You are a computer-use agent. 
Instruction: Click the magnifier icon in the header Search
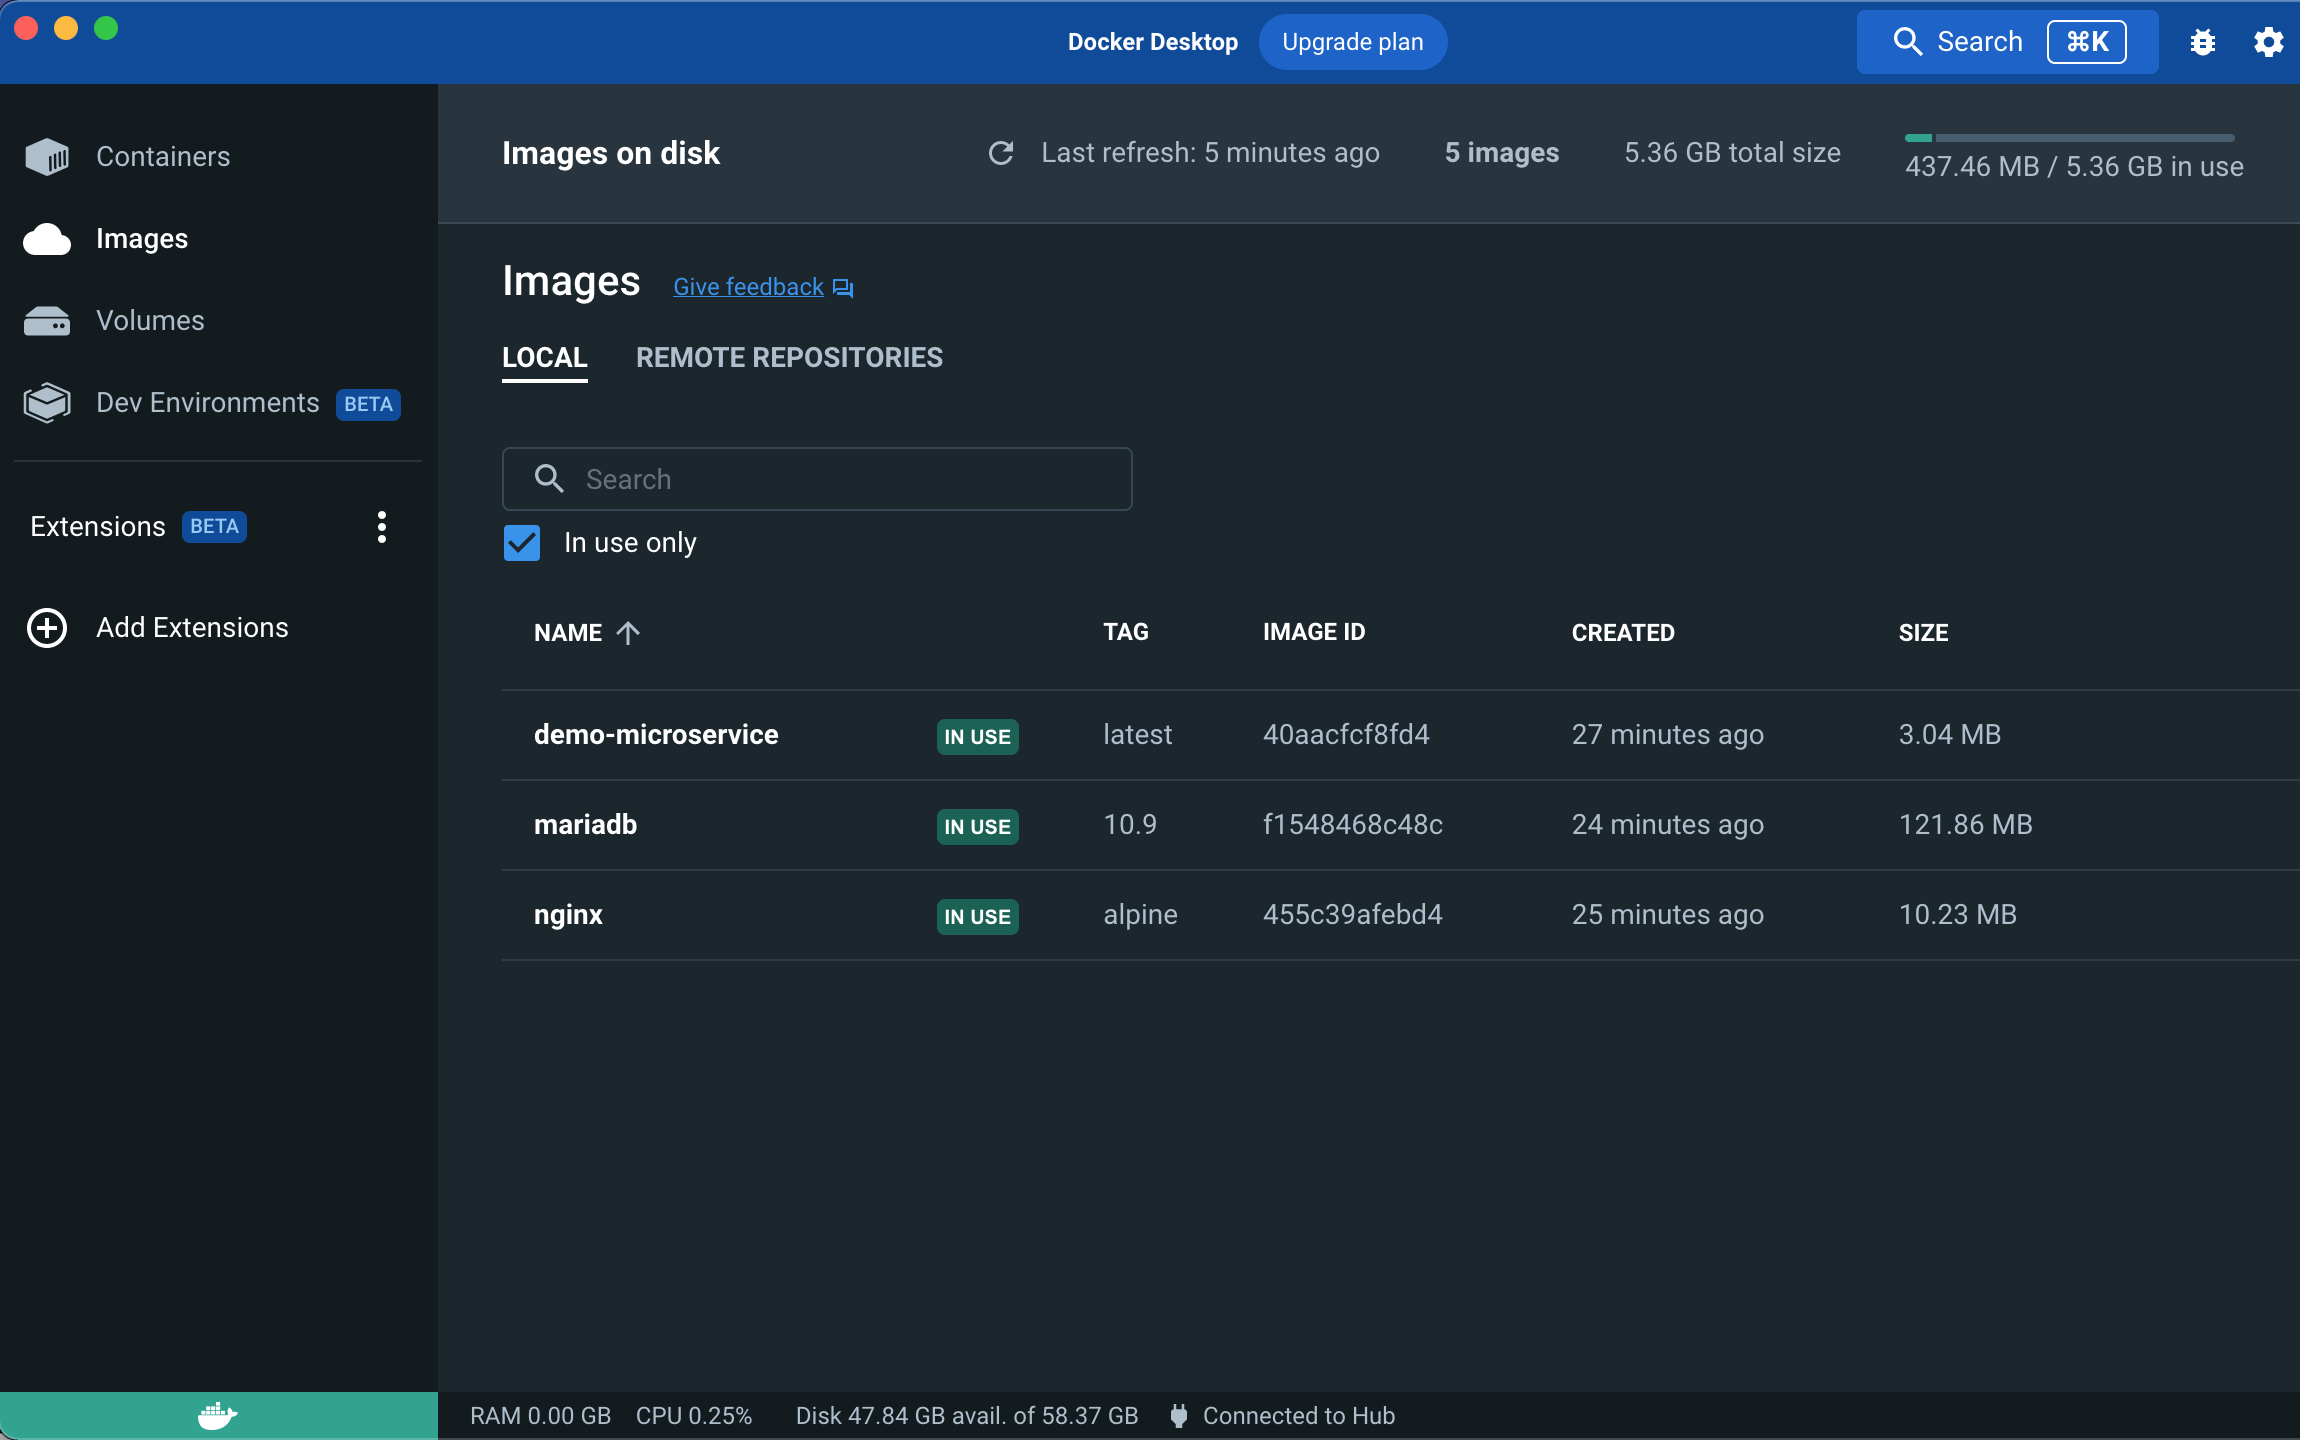tap(1908, 42)
